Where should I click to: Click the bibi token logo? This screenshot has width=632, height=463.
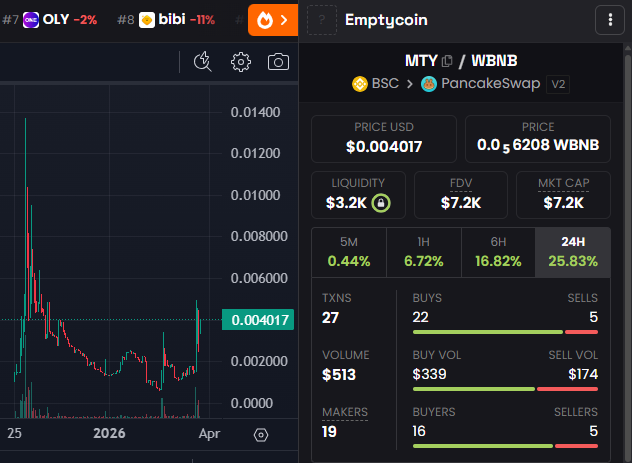click(x=147, y=20)
